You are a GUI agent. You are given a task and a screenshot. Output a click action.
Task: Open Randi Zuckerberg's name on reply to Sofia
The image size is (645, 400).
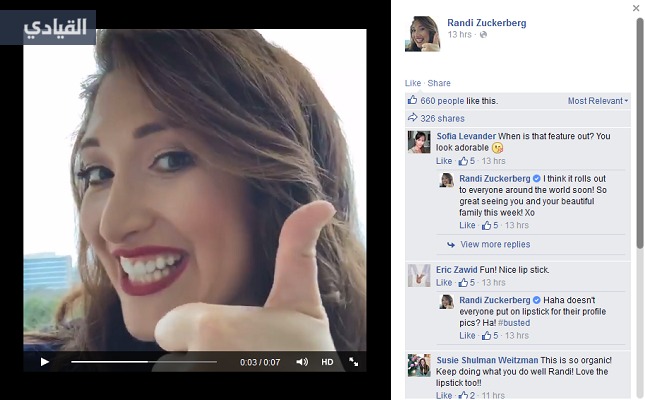coord(495,179)
